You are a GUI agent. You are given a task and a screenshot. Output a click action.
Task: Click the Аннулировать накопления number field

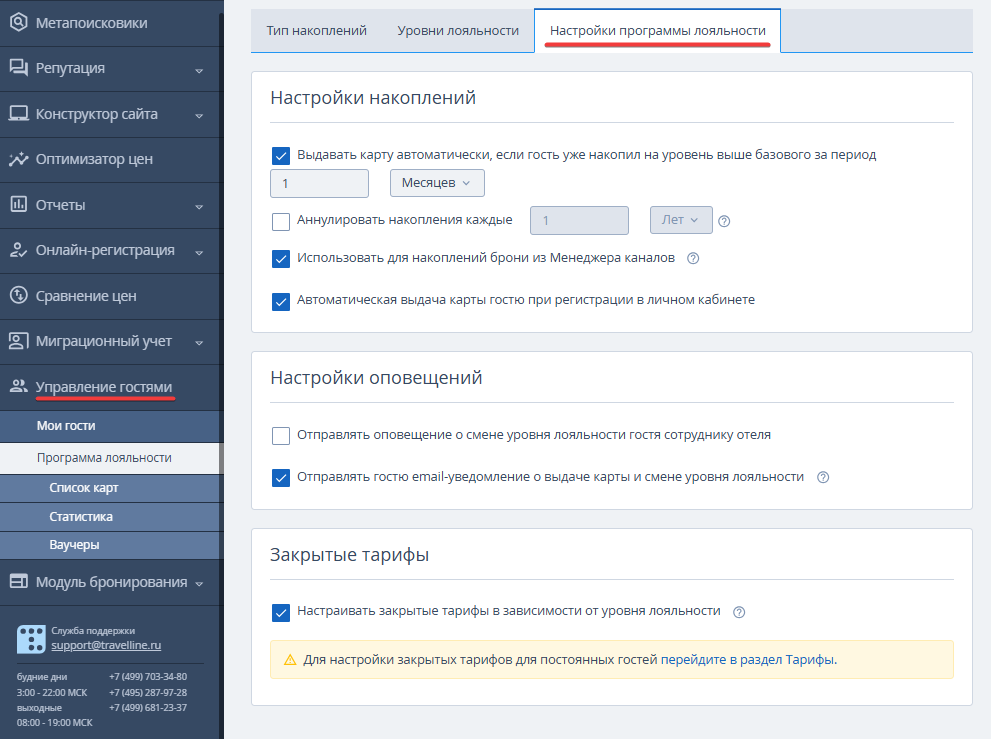pyautogui.click(x=579, y=221)
